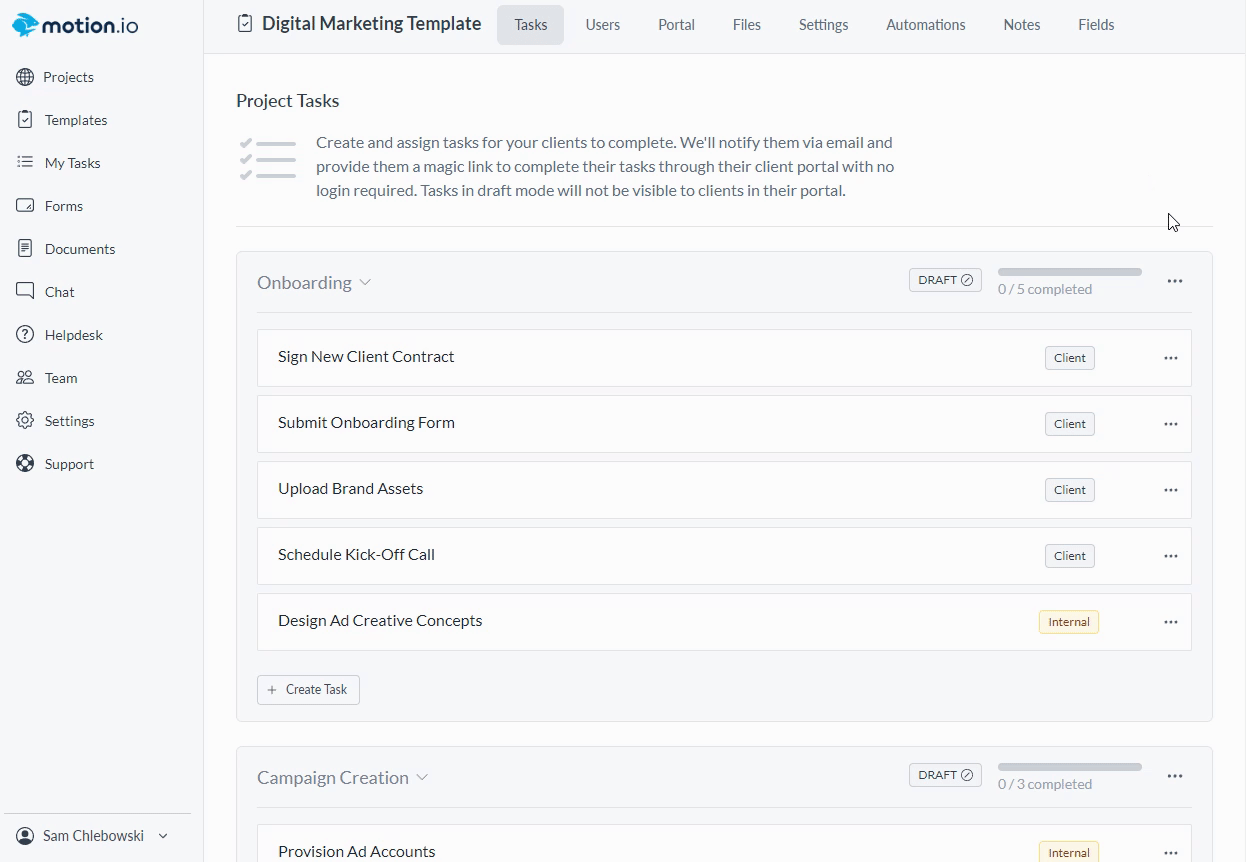Click the Projects globe icon in sidebar
This screenshot has width=1246, height=862.
point(25,77)
